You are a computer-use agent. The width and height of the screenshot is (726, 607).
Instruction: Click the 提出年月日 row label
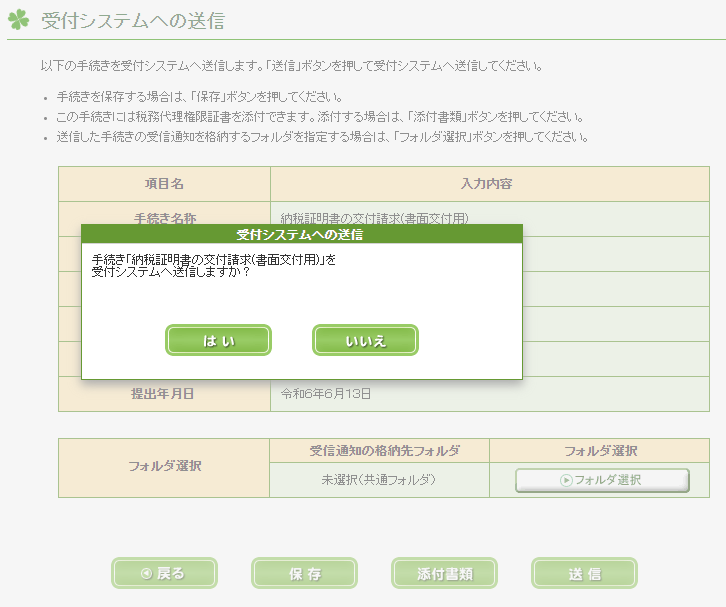point(164,394)
